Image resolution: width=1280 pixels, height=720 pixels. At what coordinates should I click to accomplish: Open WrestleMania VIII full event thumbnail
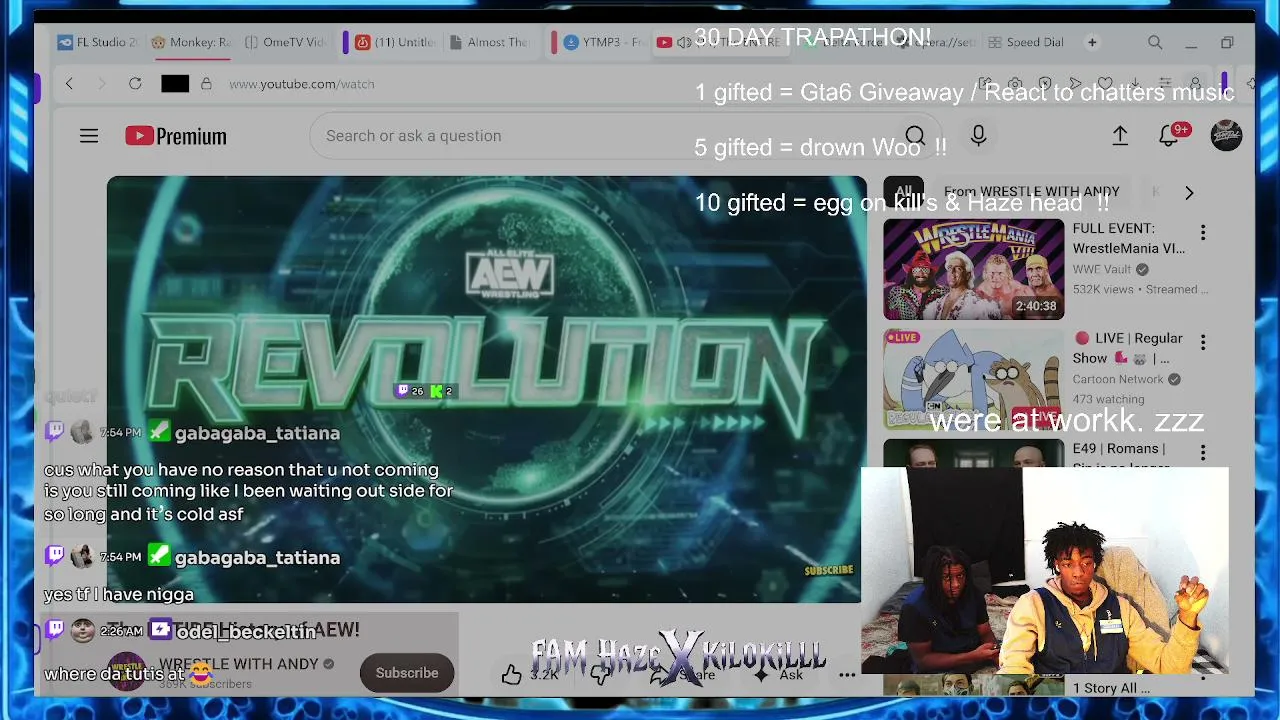pyautogui.click(x=974, y=269)
